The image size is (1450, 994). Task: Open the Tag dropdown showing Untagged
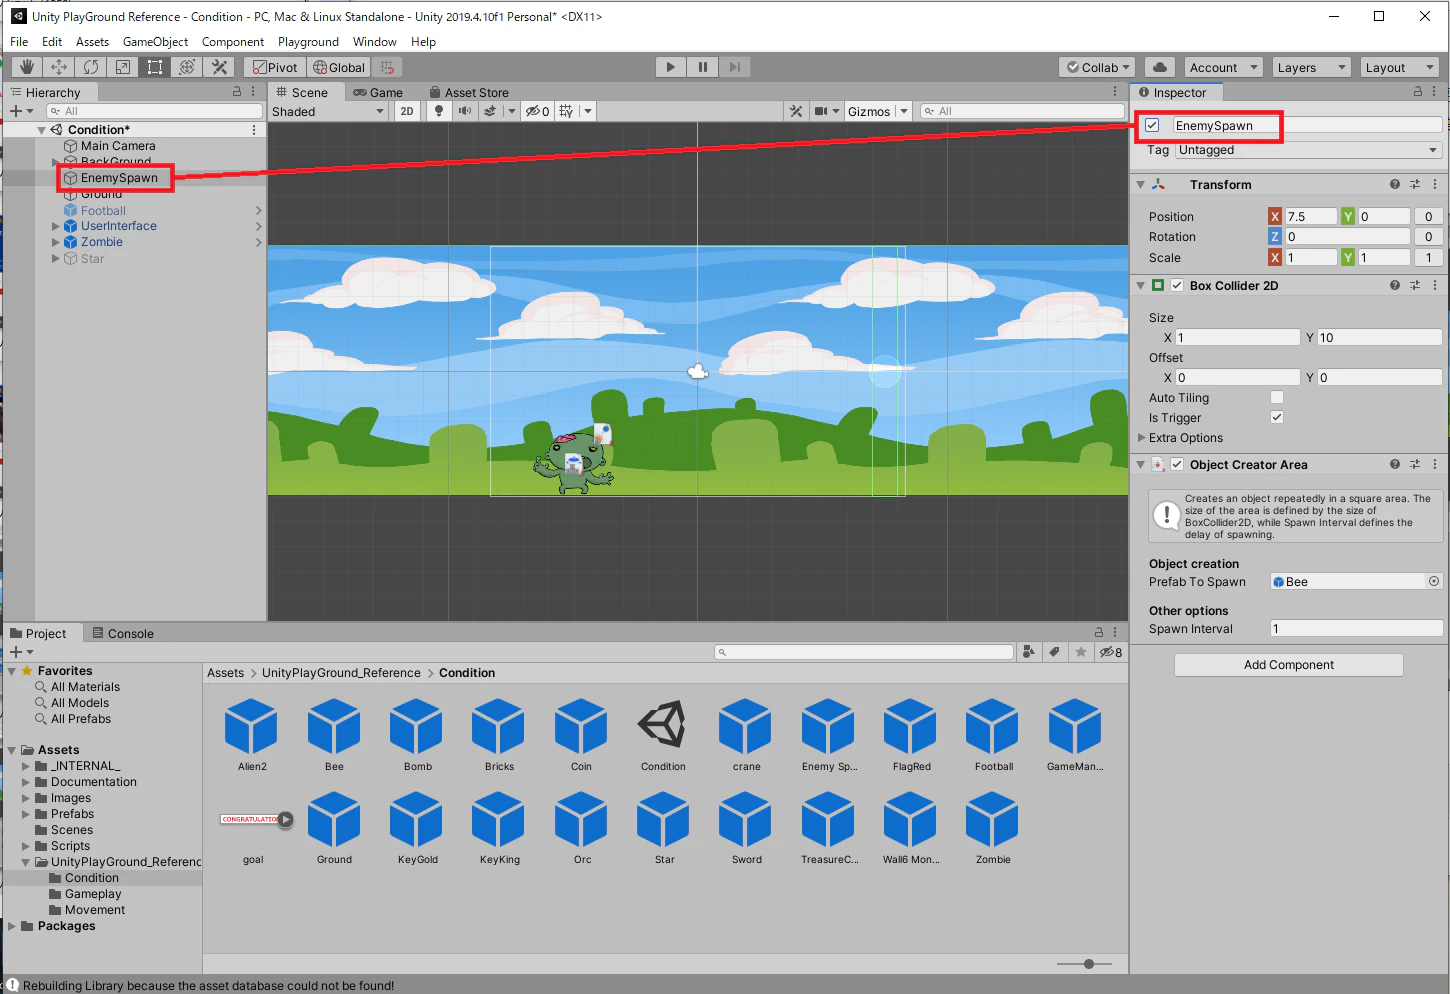(1309, 150)
